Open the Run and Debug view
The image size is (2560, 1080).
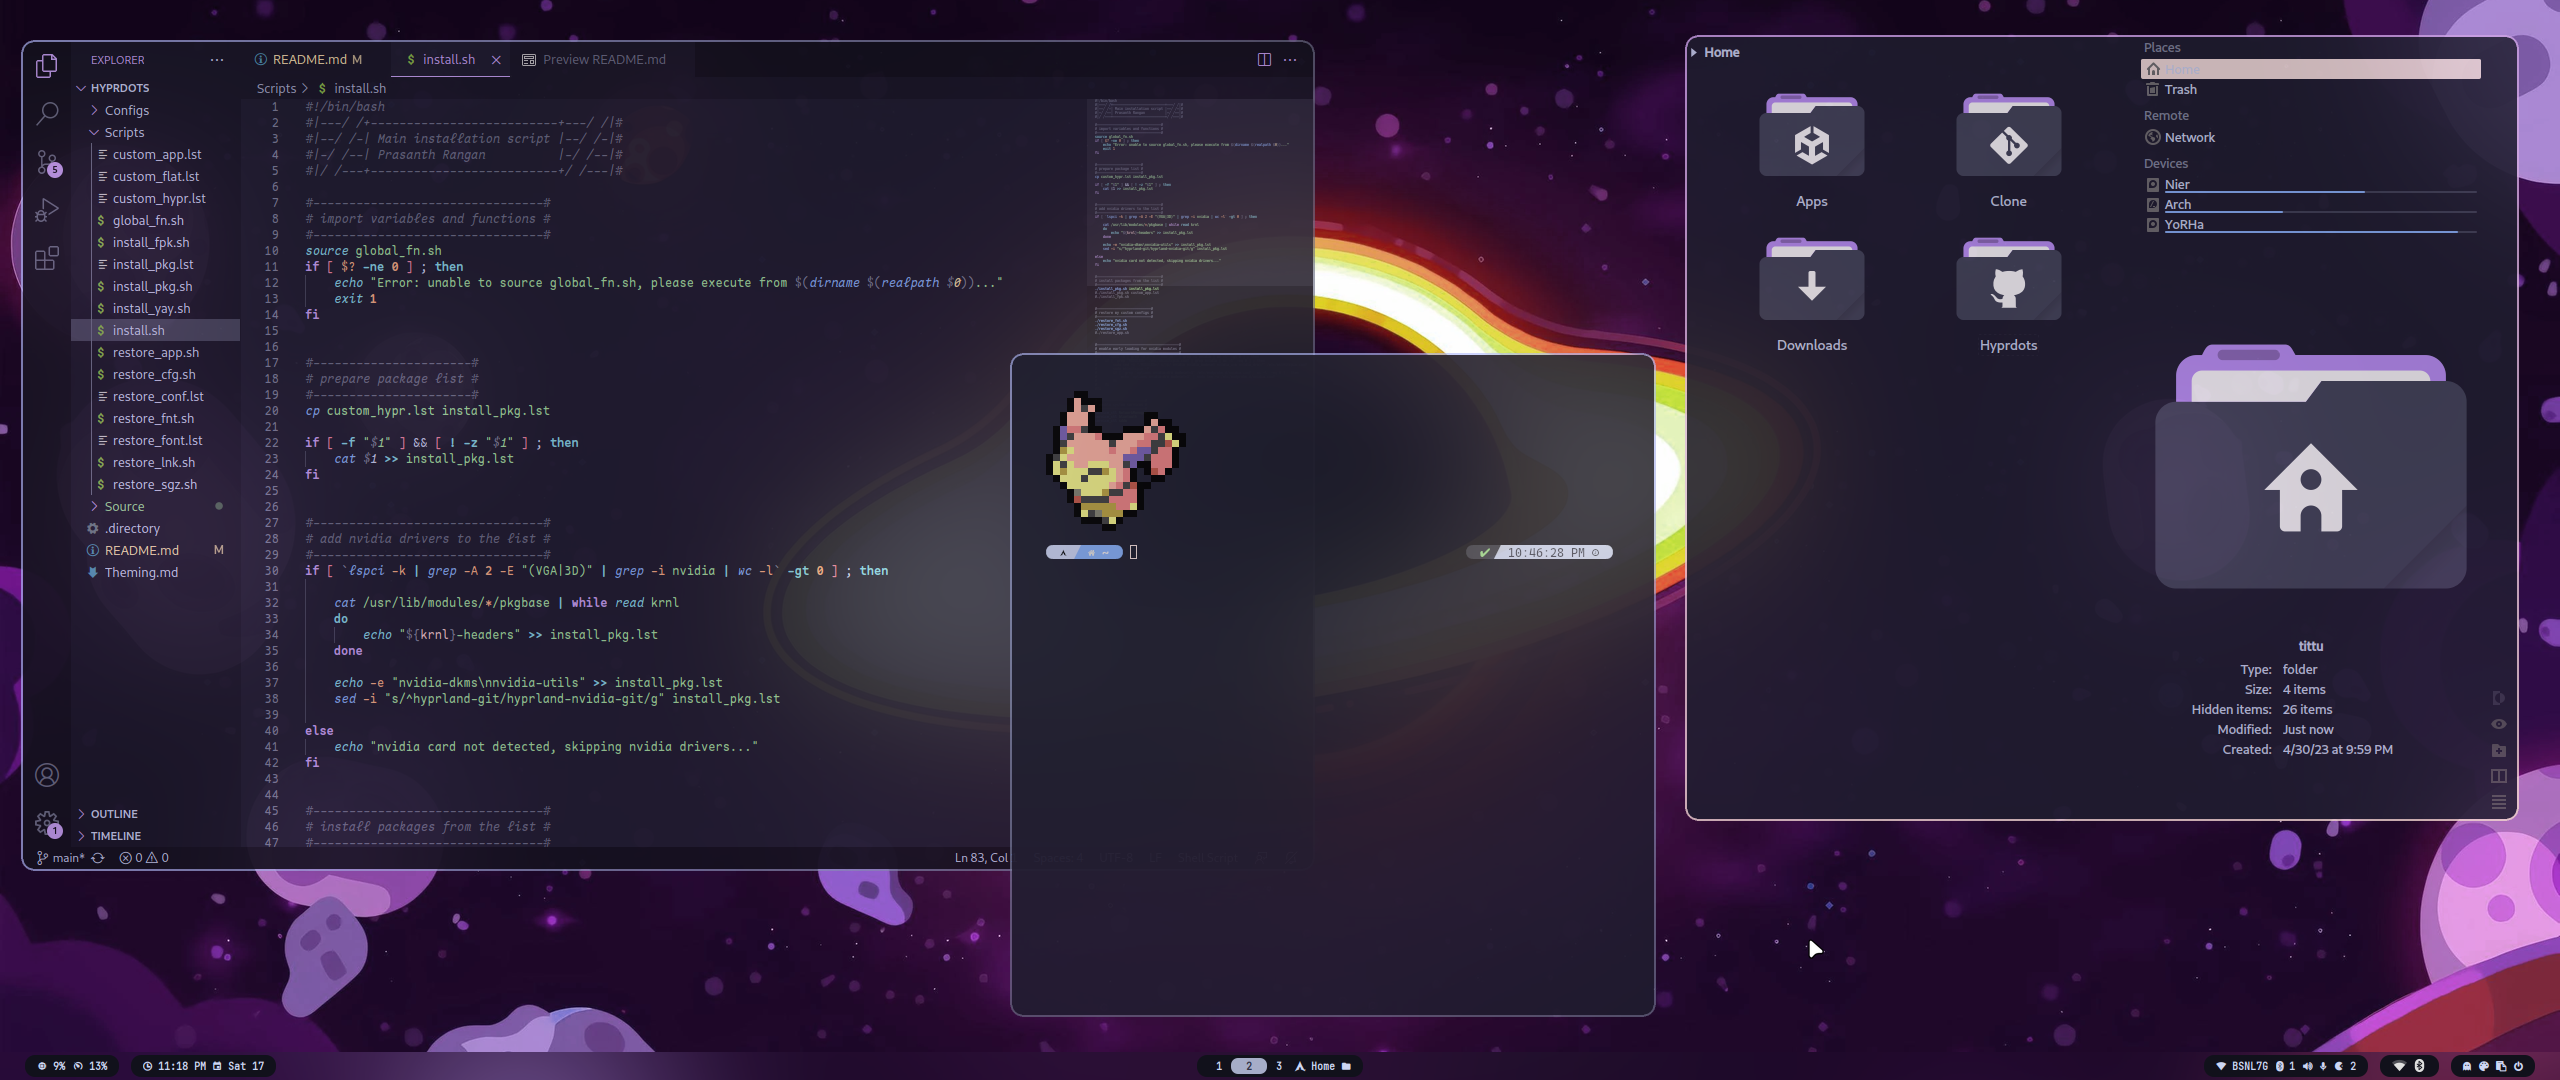(46, 210)
